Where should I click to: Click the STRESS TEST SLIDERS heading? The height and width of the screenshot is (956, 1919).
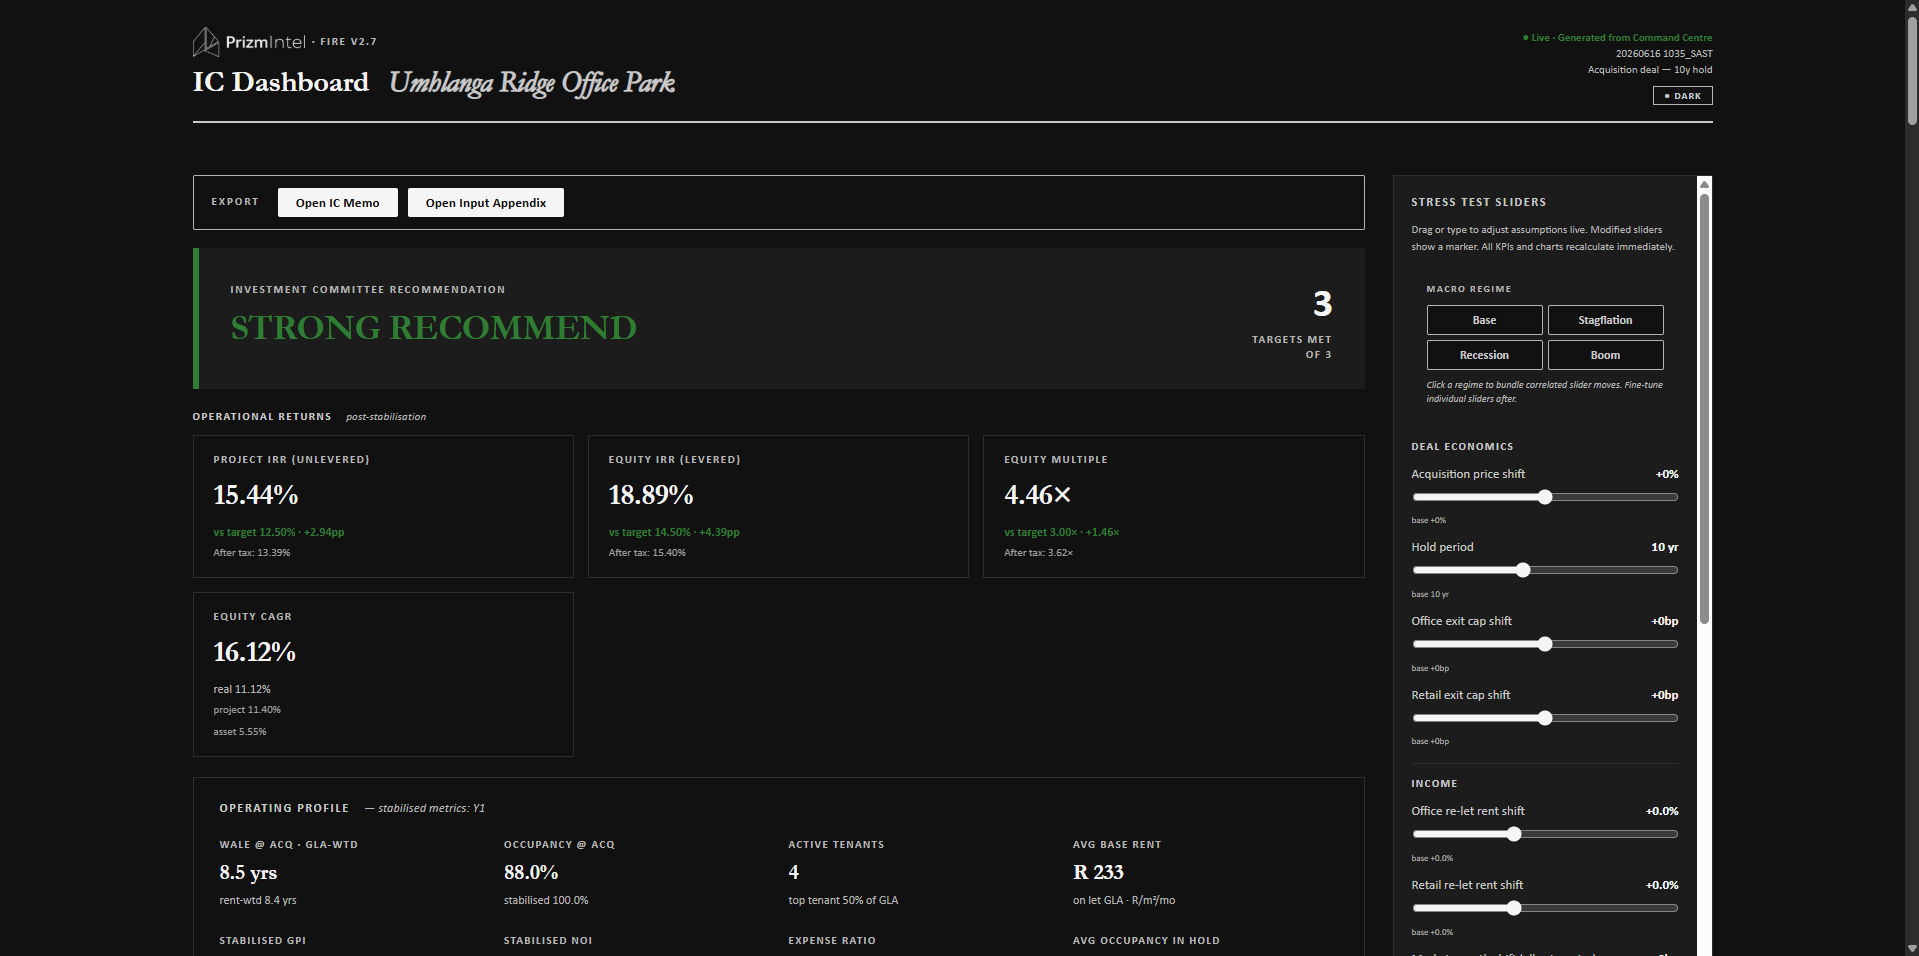pyautogui.click(x=1478, y=202)
